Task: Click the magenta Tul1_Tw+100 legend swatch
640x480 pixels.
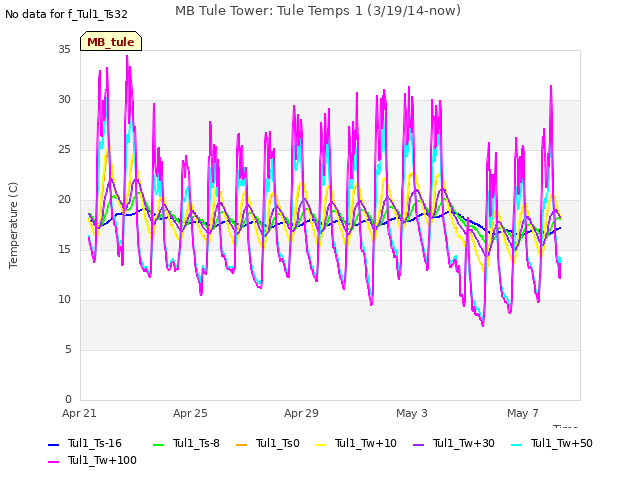Action: [54, 462]
